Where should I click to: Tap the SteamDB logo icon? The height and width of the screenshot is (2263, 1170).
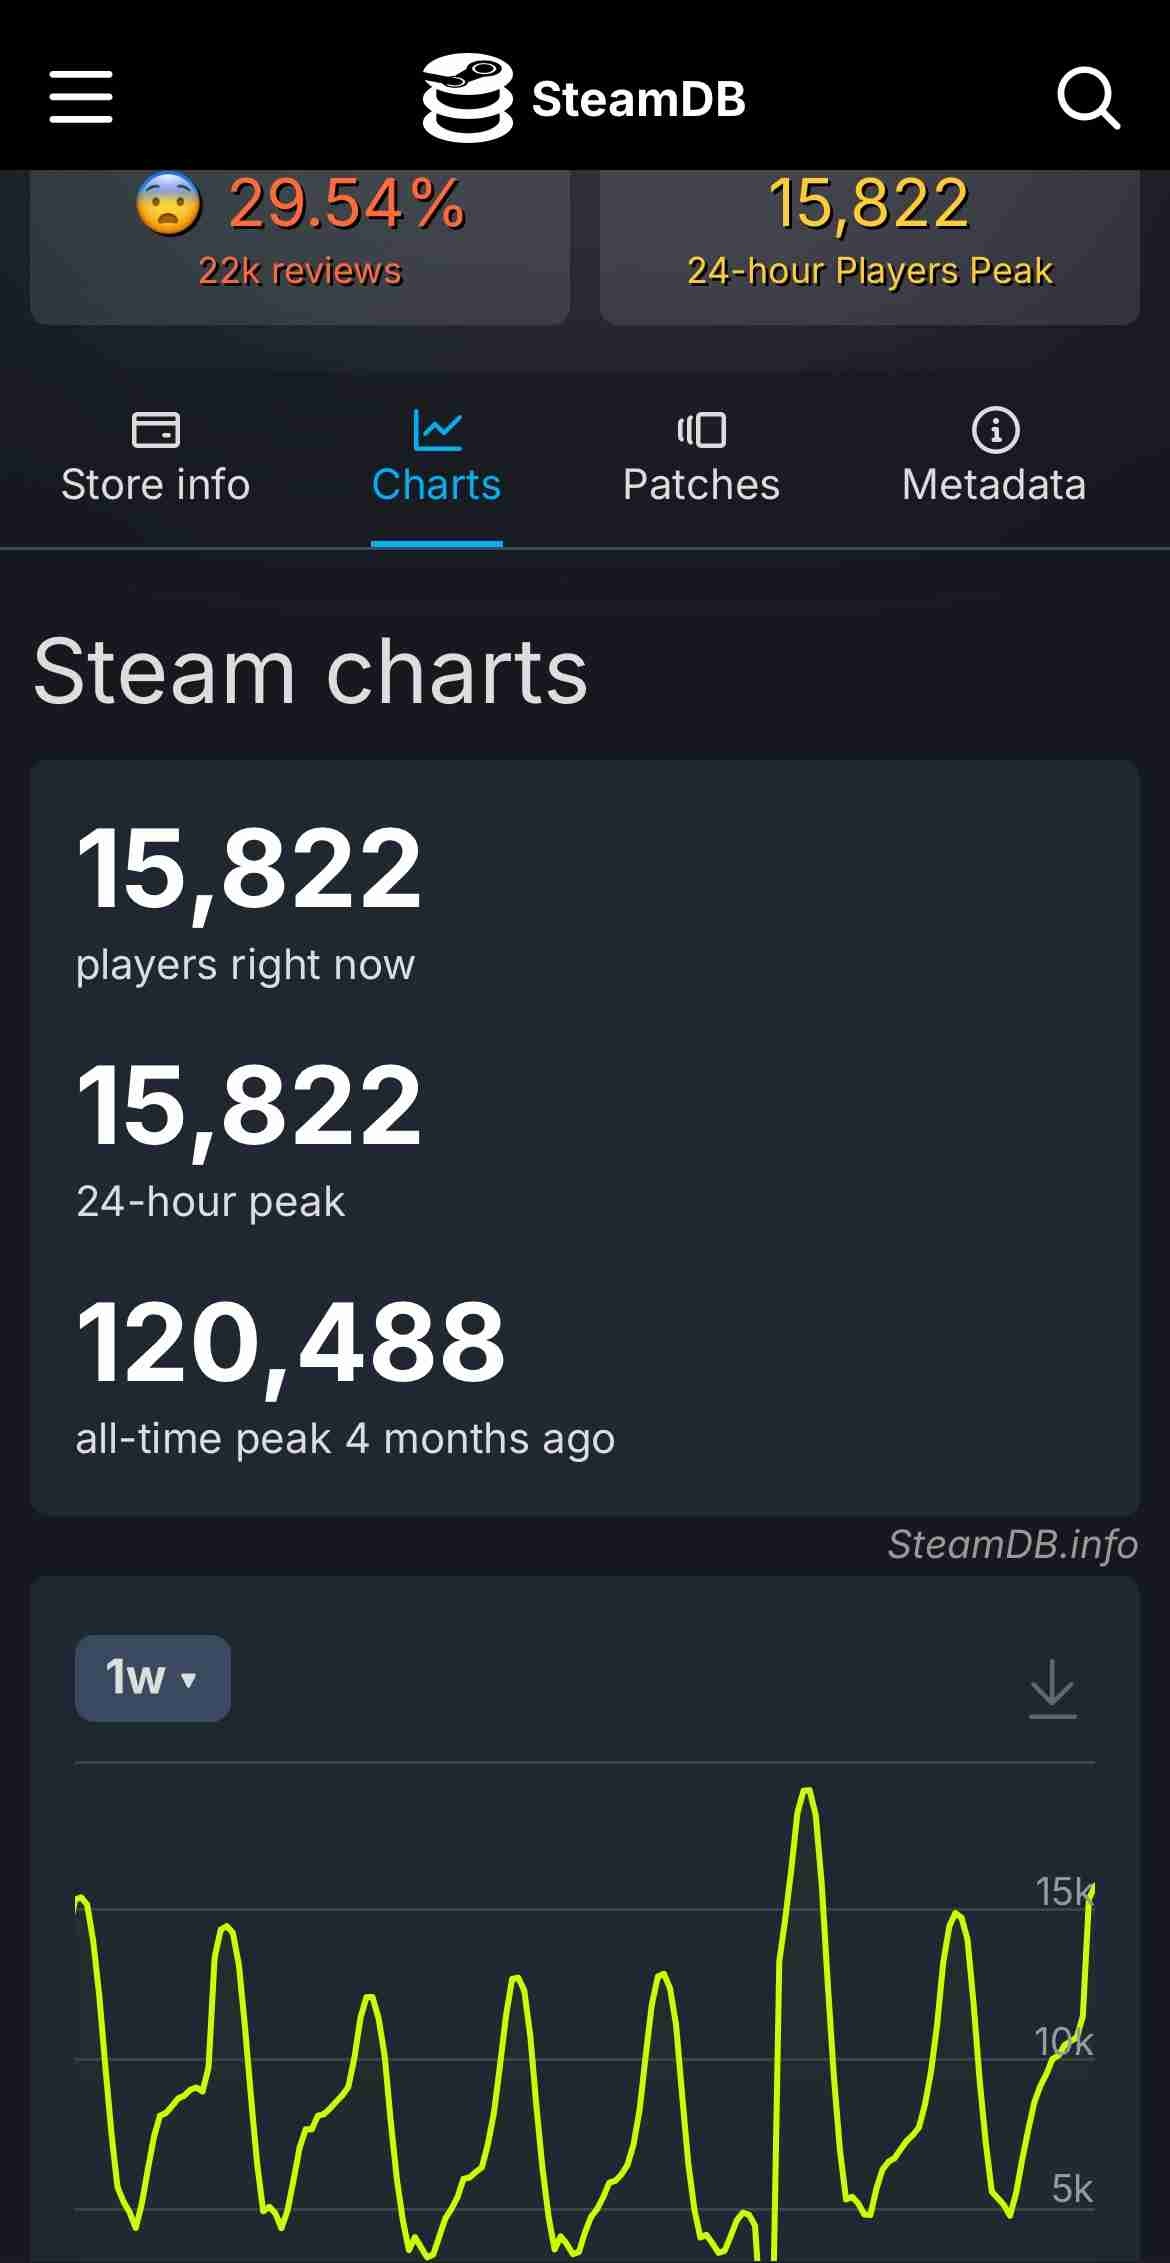pyautogui.click(x=467, y=97)
